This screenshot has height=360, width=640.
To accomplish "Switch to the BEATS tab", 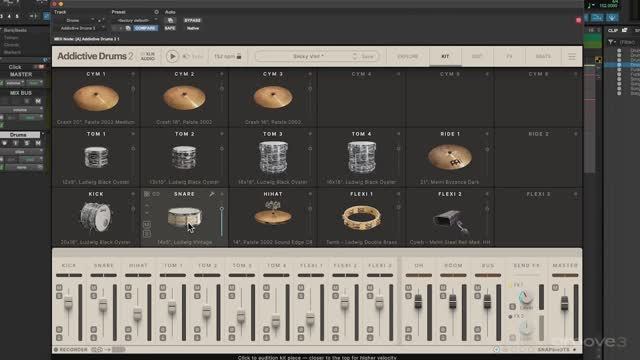I will (x=543, y=56).
